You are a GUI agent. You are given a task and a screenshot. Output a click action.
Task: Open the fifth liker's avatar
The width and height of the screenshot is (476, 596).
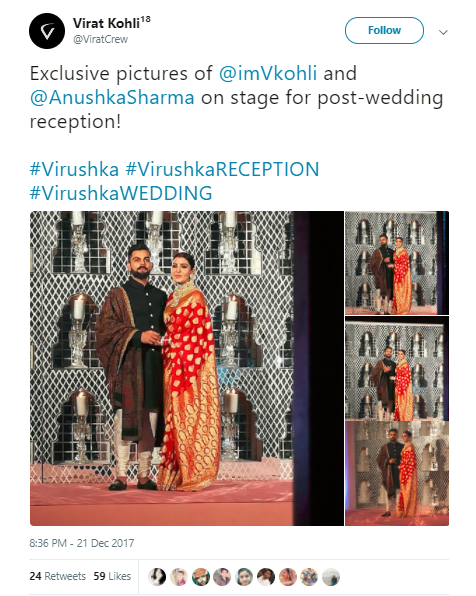coord(244,577)
